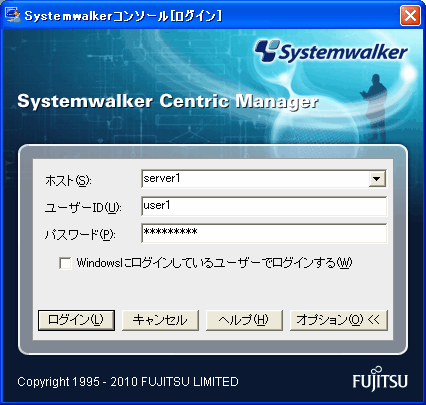Click the キャンセル button
The image size is (426, 405).
(x=160, y=320)
